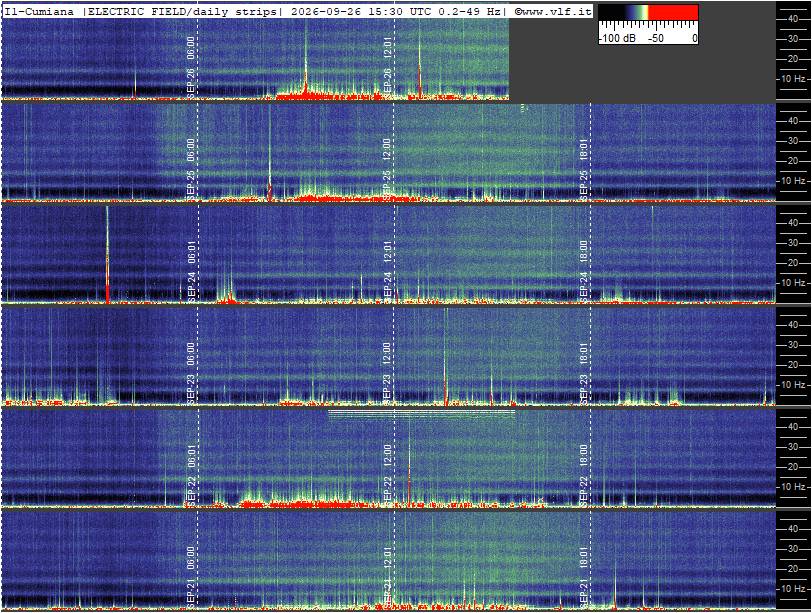Click the "10 Hz" axis label of the SEP-26 strip

point(794,79)
